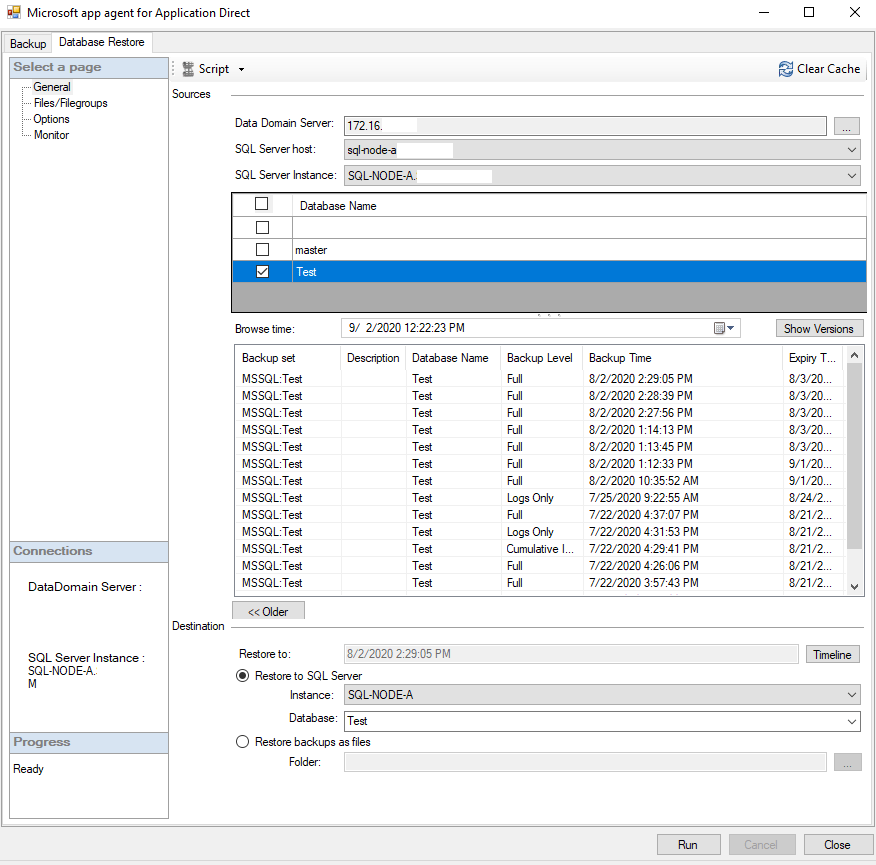Uncheck the Test database checkbox
876x865 pixels.
click(262, 271)
